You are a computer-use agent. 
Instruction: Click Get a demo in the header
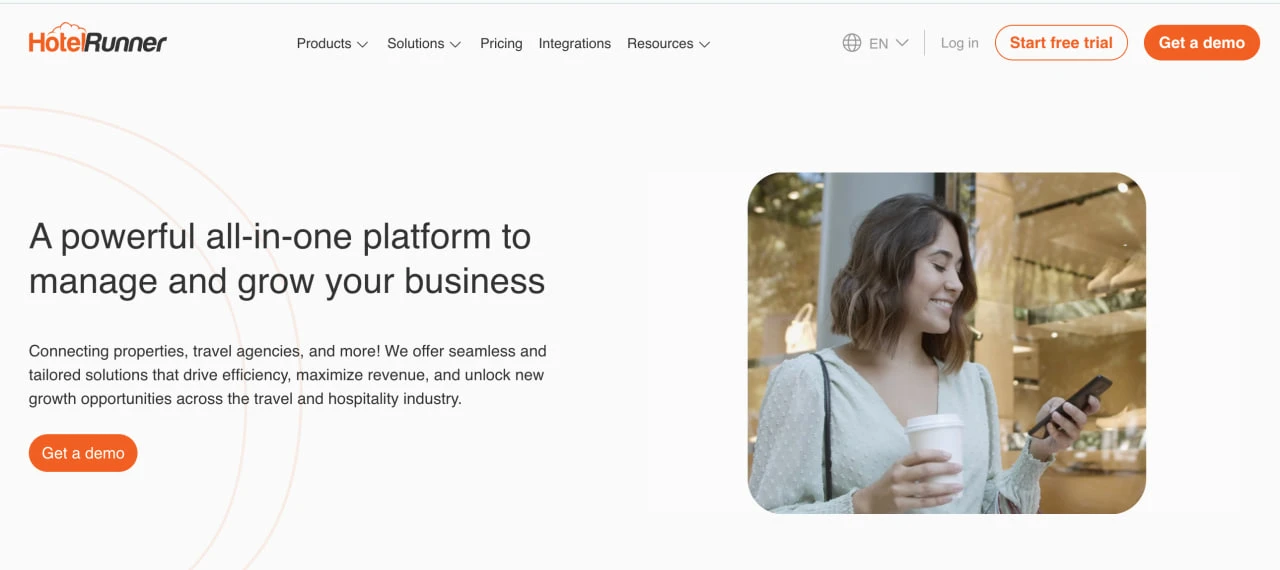coord(1201,43)
